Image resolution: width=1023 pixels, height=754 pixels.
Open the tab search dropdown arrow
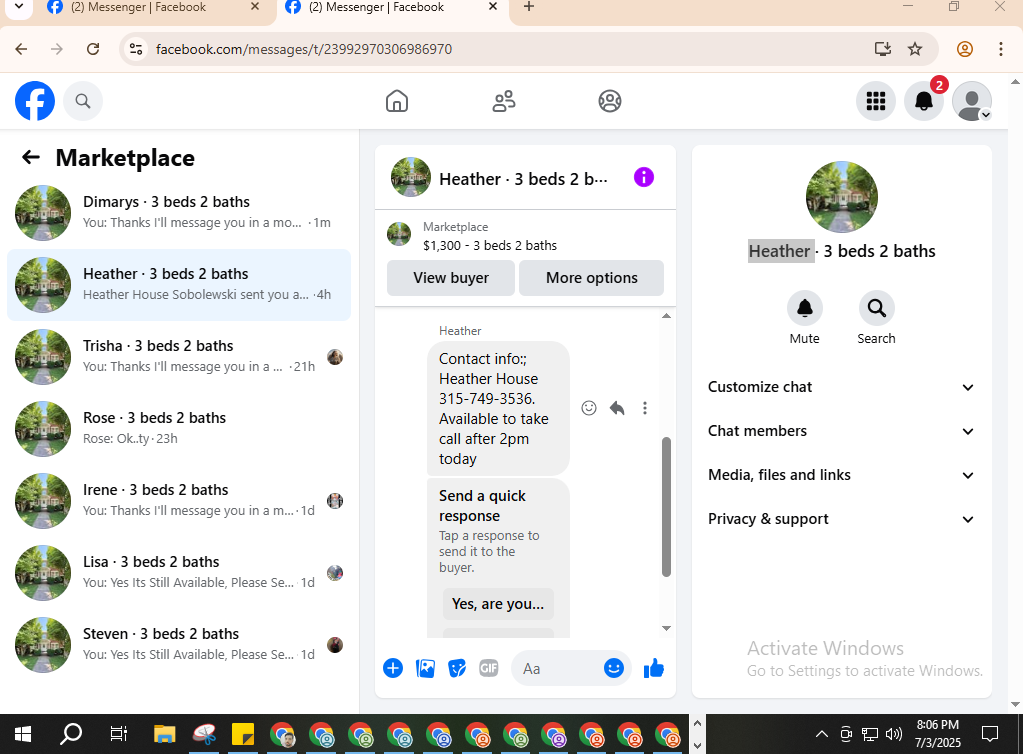click(19, 7)
